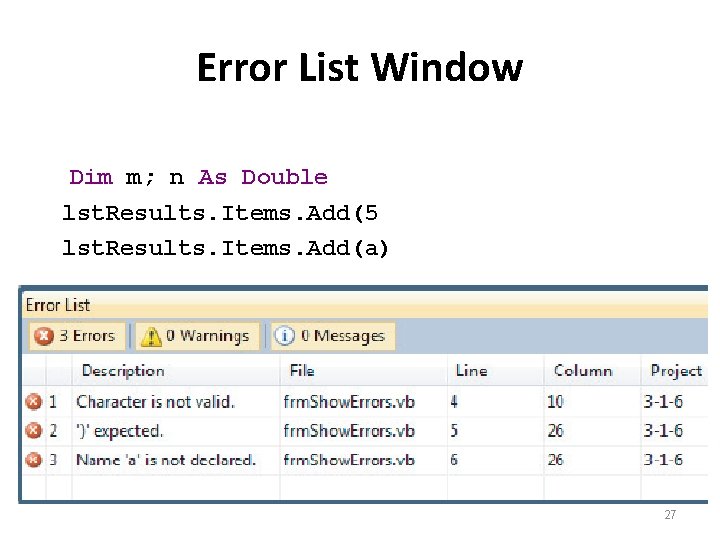The width and height of the screenshot is (720, 540).
Task: Click slide page number 27
Action: click(670, 515)
